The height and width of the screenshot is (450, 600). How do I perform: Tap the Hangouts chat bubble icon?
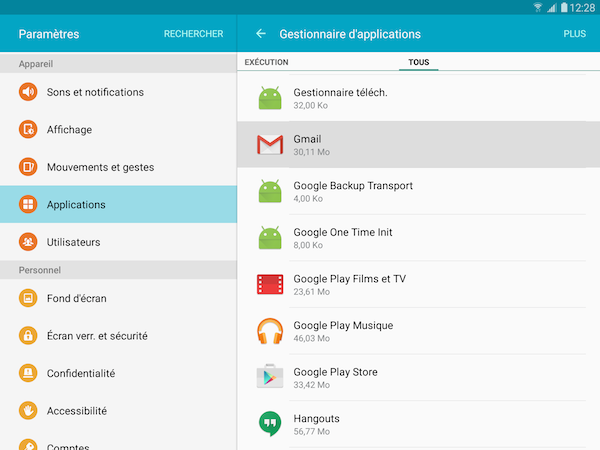click(x=270, y=424)
